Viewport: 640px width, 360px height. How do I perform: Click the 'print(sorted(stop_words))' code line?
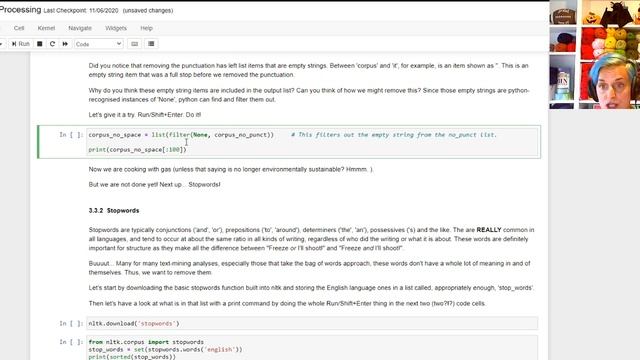[x=132, y=357]
